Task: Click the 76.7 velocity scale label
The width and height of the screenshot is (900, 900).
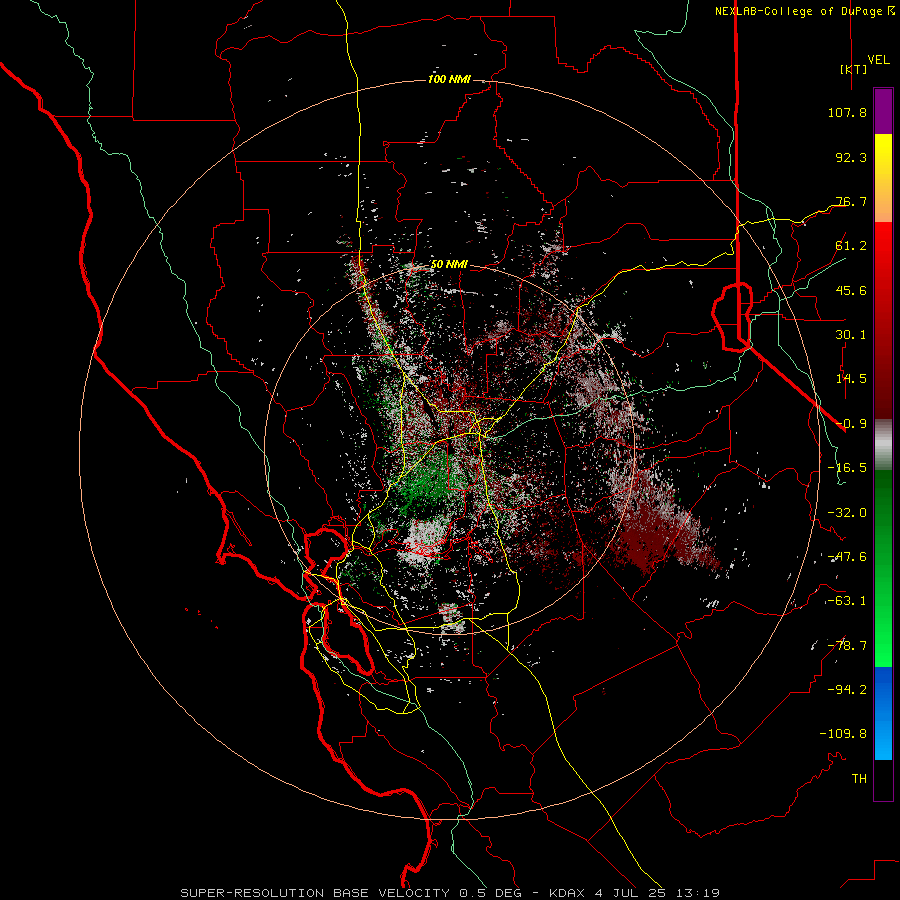Action: point(851,201)
